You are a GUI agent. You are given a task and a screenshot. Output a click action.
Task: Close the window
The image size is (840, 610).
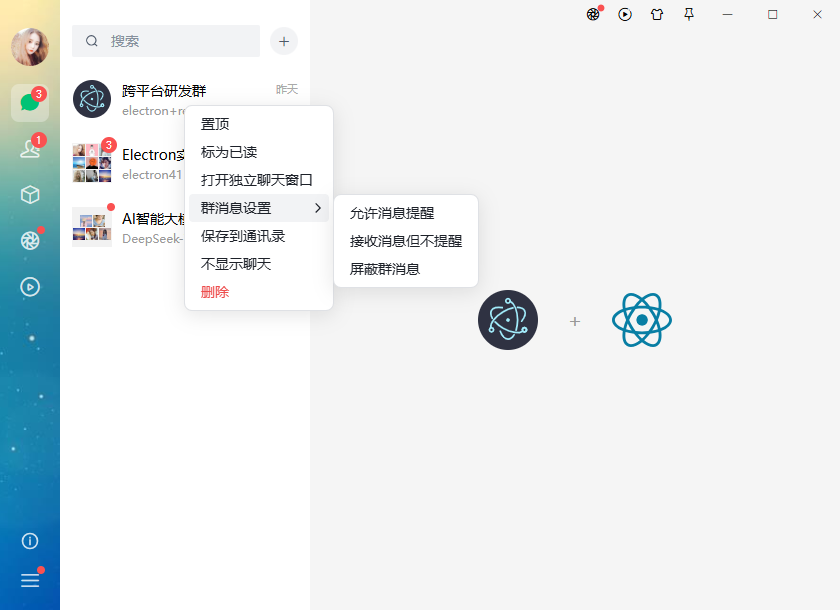[817, 14]
